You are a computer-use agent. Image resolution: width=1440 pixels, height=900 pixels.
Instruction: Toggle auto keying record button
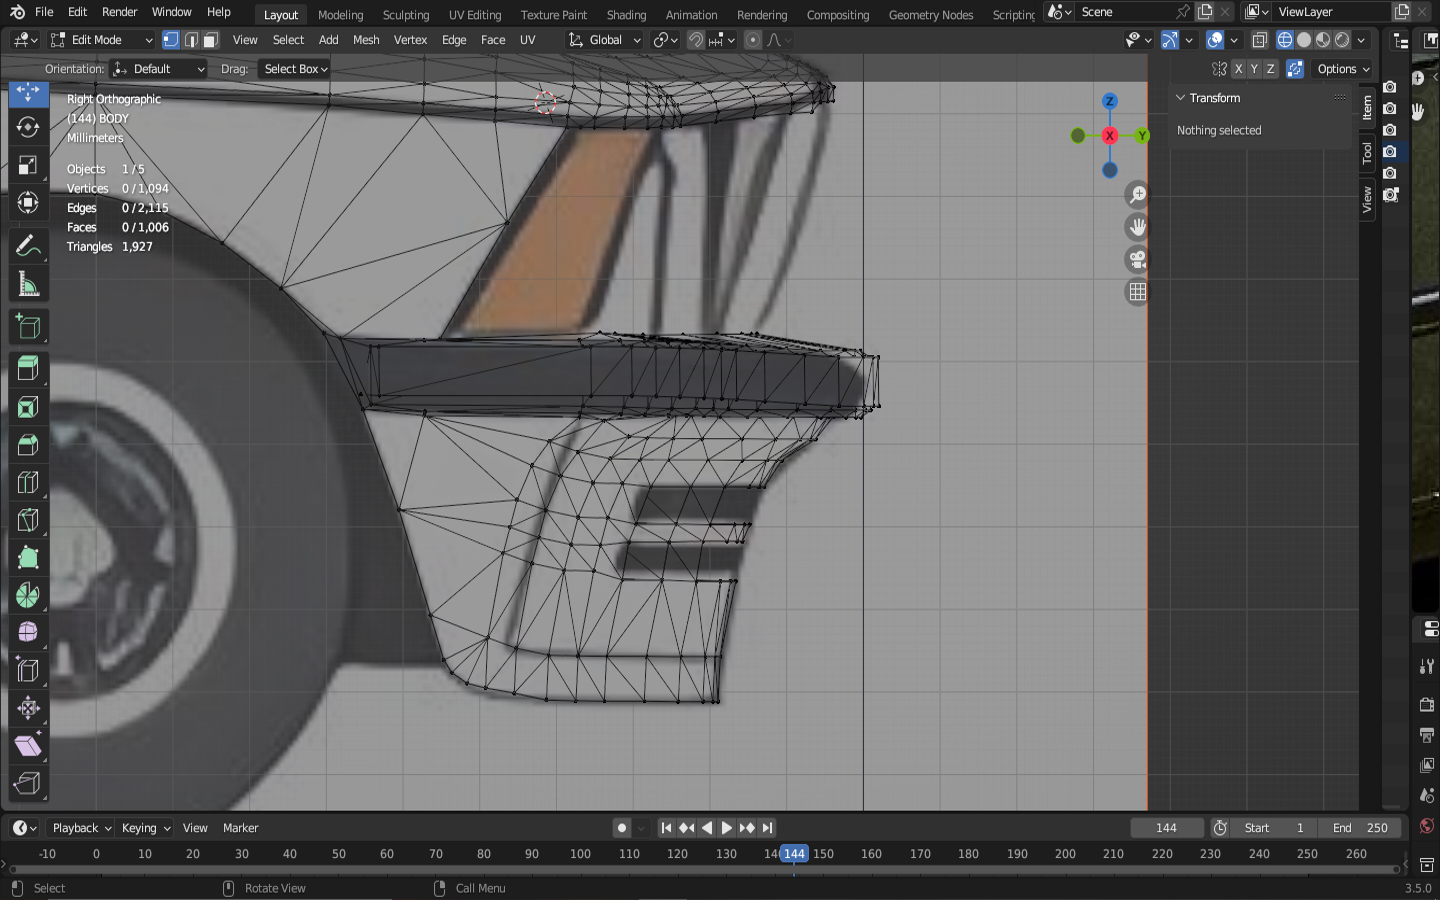pyautogui.click(x=622, y=828)
